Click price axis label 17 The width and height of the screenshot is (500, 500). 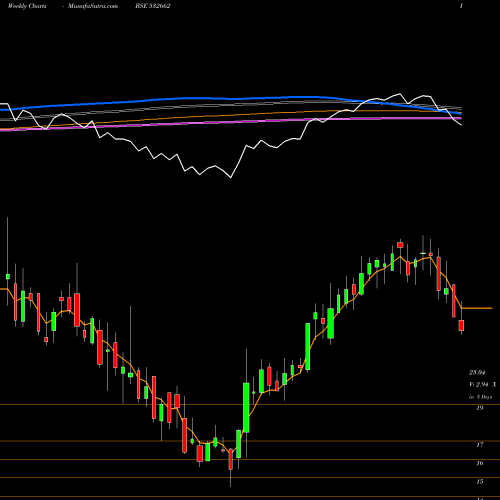coord(480,445)
